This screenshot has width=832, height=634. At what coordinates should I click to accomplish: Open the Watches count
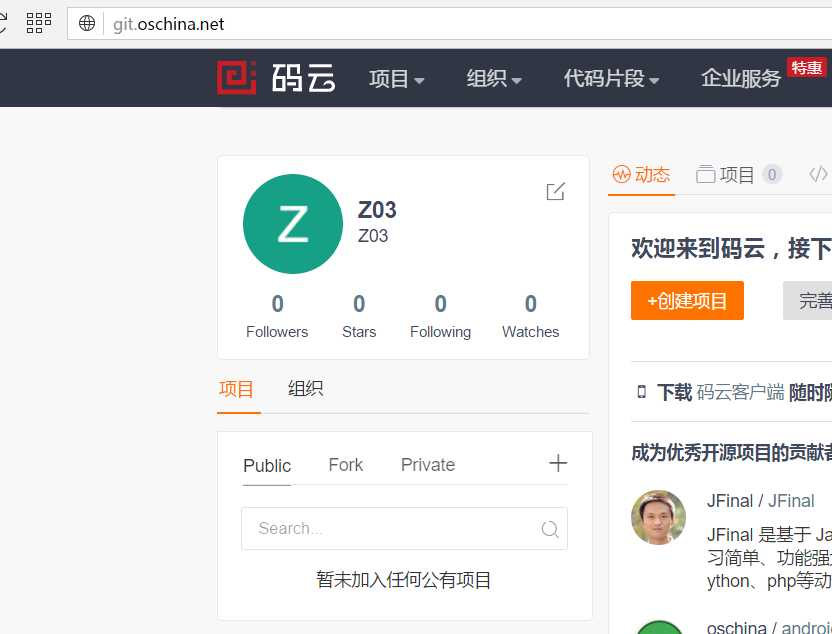click(x=531, y=316)
